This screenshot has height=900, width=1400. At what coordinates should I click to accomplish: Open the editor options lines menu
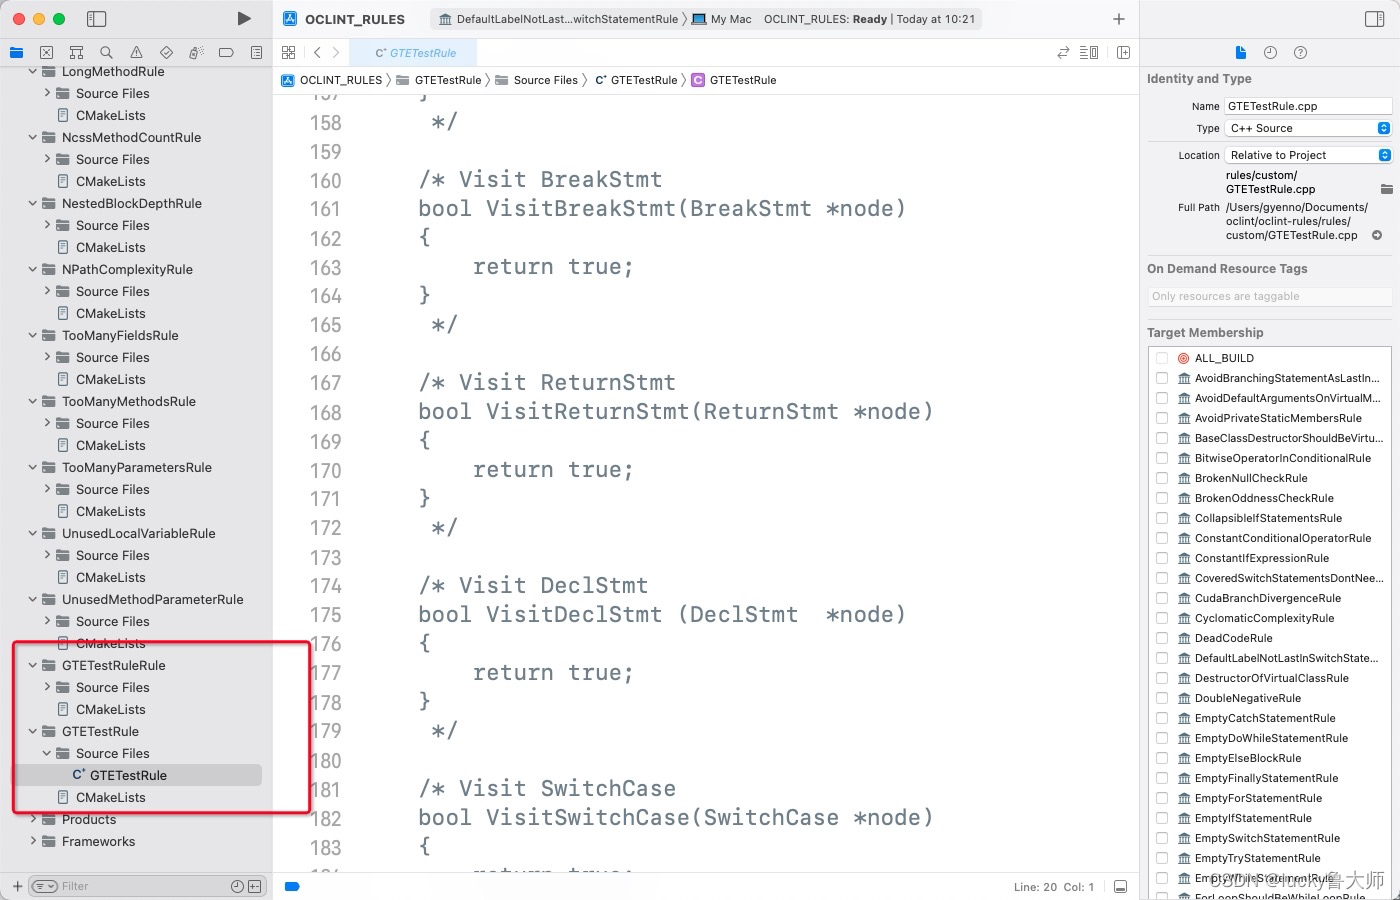point(1089,53)
